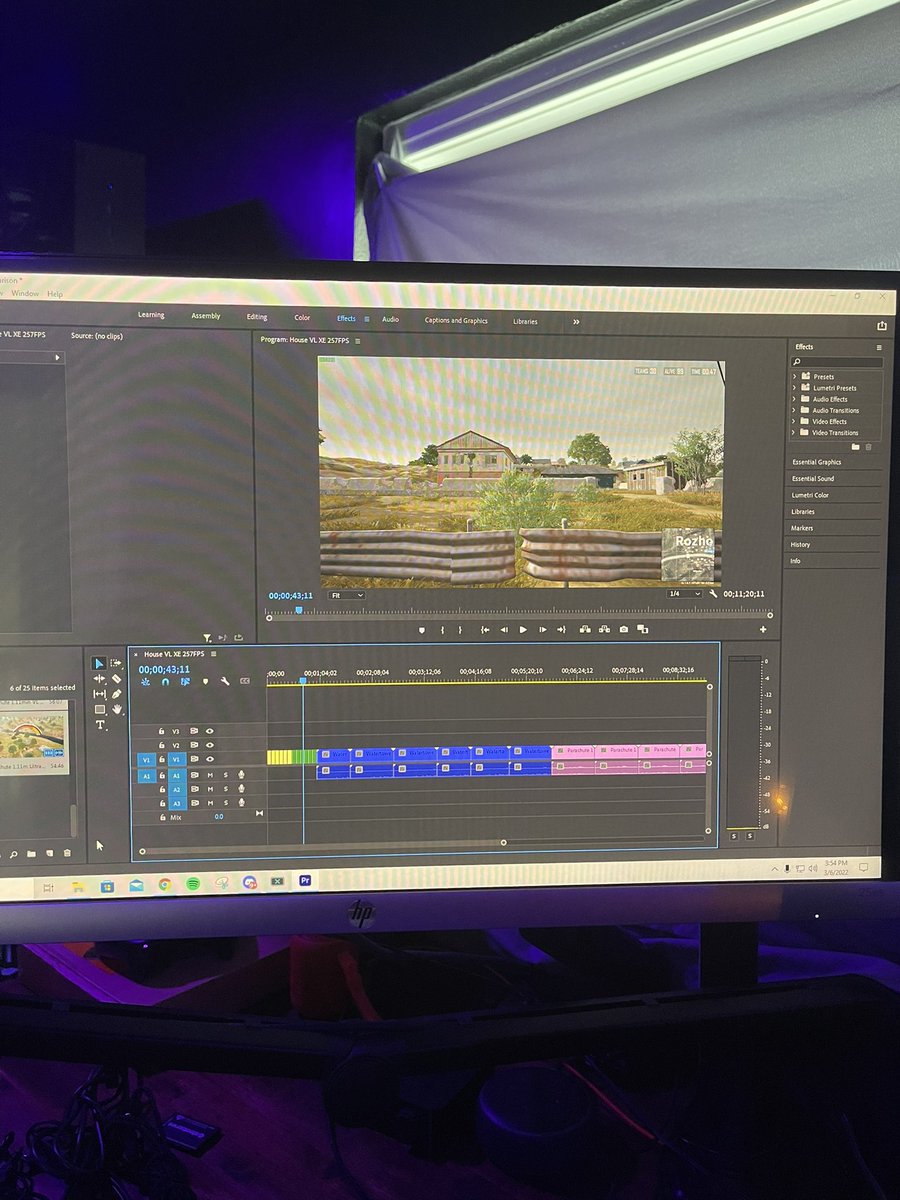Open Program monitor settings wrench

tap(713, 594)
